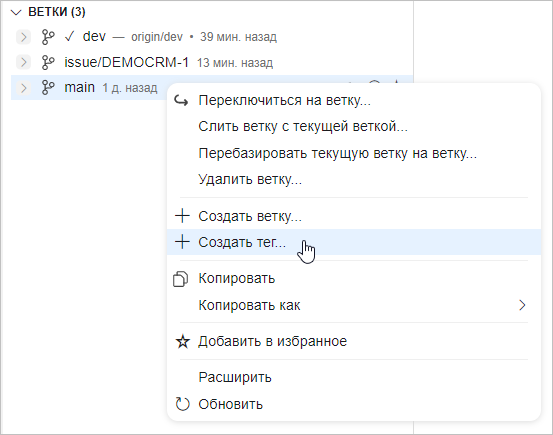Click plus icon beside 'Создать ветку...'
The width and height of the screenshot is (553, 435).
[x=182, y=216]
